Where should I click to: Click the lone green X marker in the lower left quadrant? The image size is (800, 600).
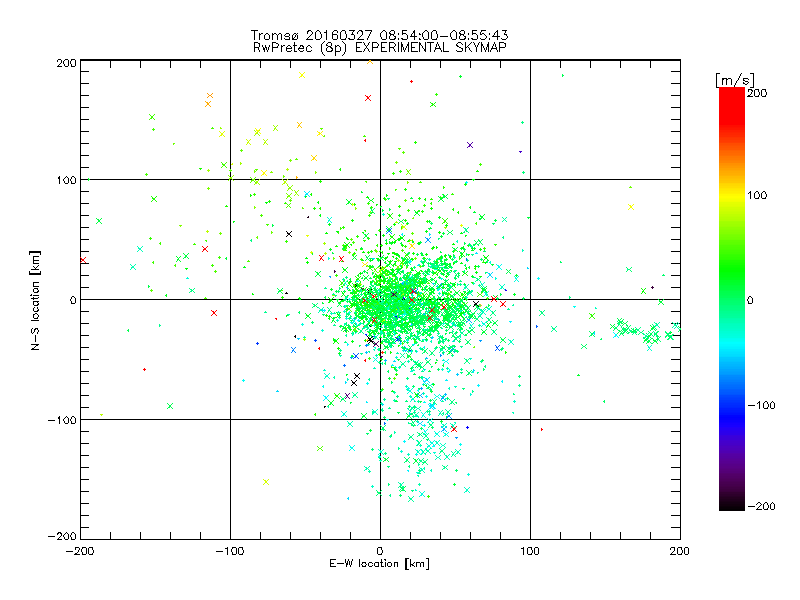(x=170, y=406)
